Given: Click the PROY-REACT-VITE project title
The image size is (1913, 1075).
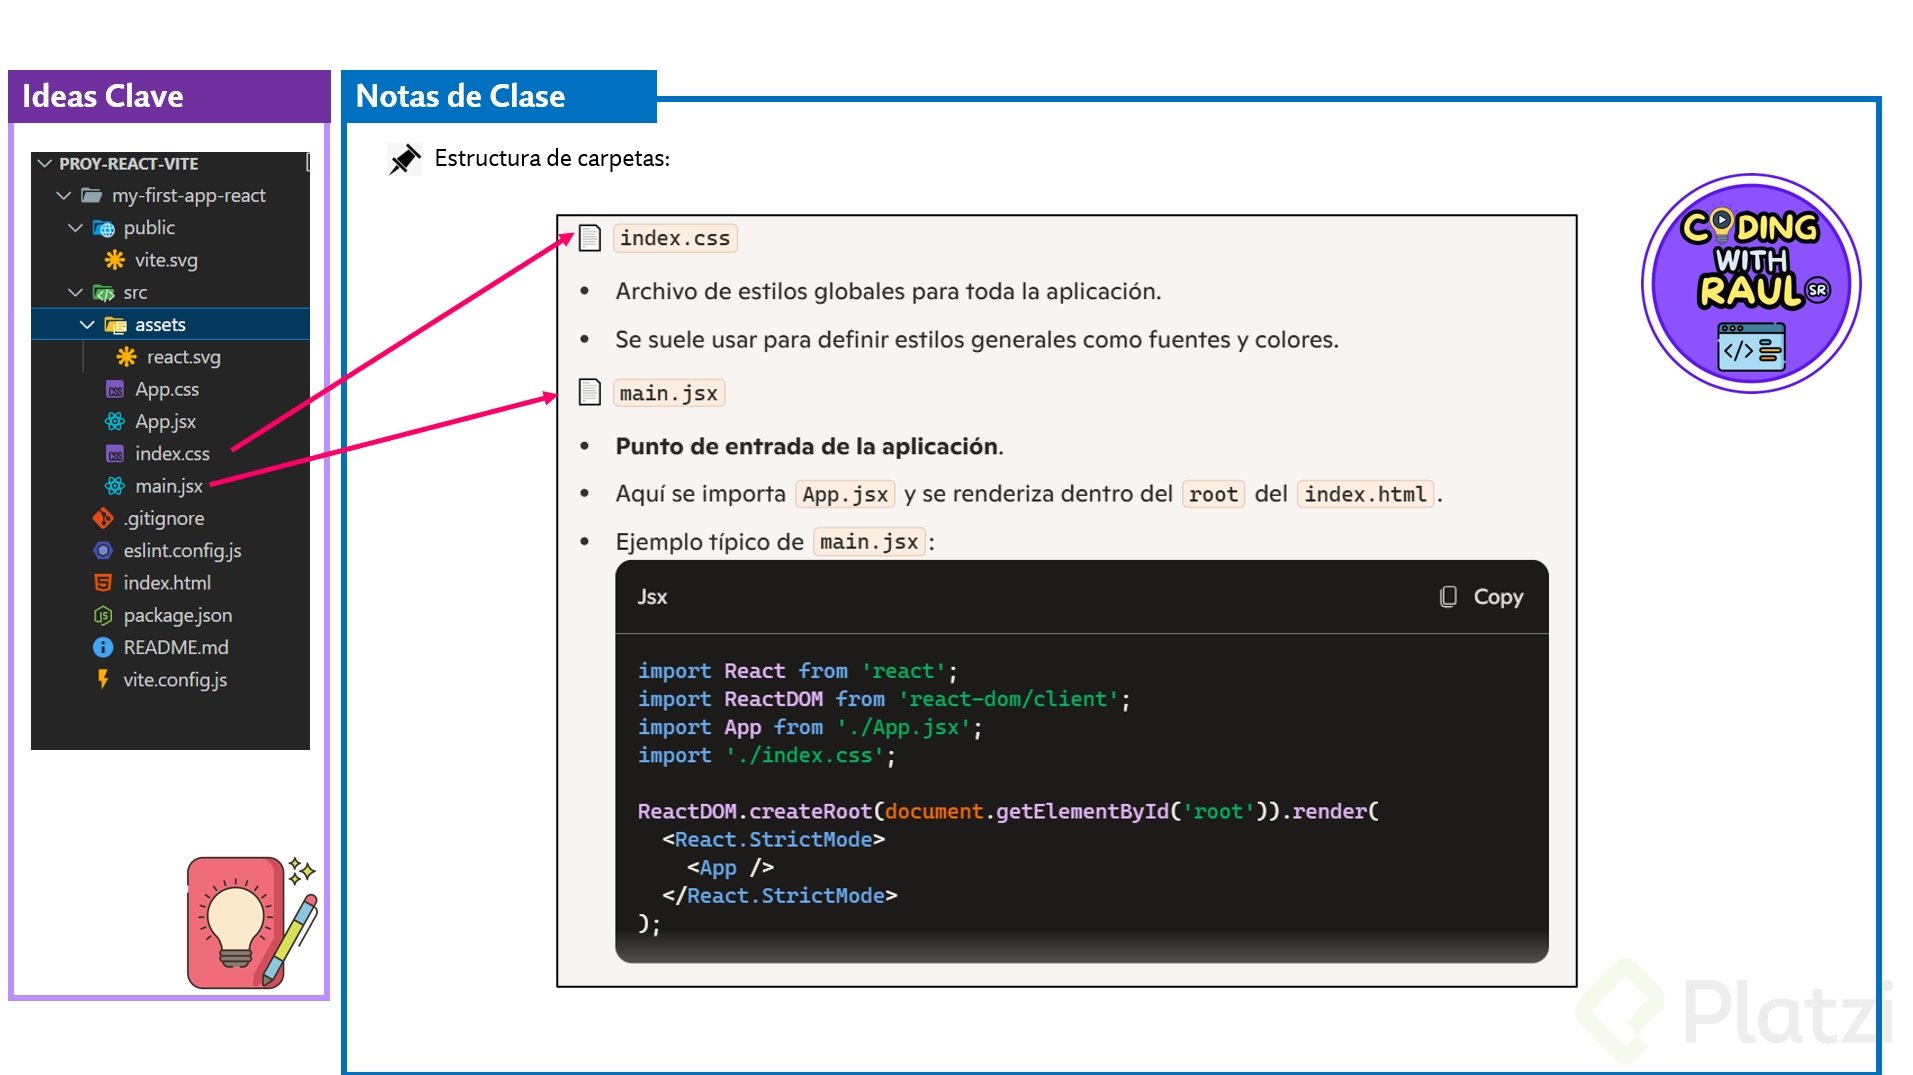Looking at the screenshot, I should coord(128,163).
